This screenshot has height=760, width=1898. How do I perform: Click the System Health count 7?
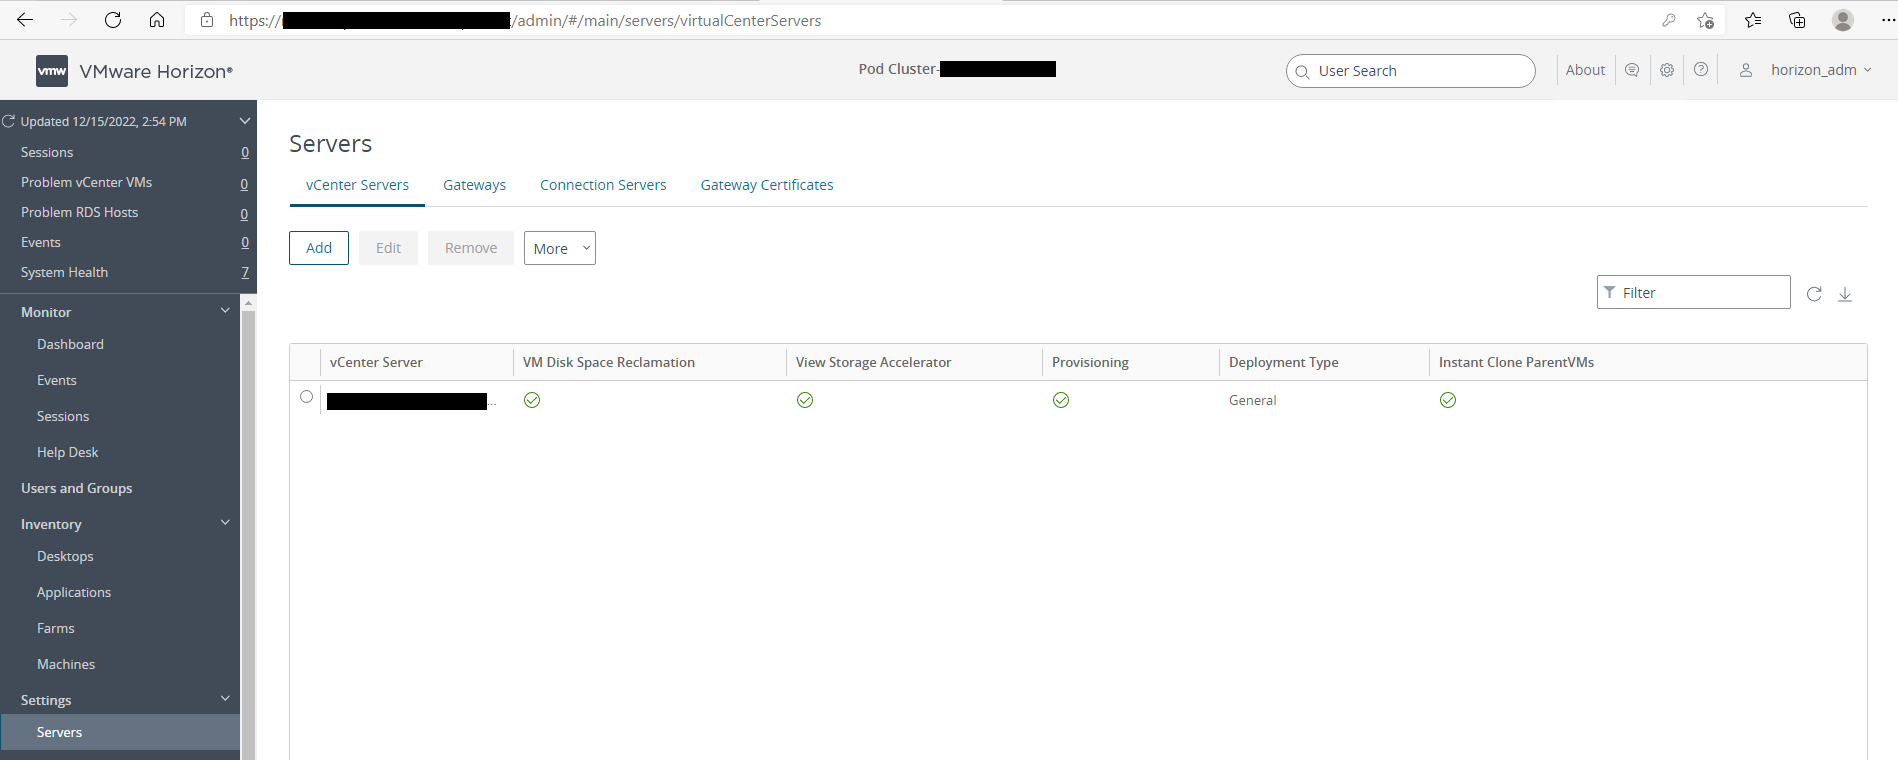pos(245,272)
